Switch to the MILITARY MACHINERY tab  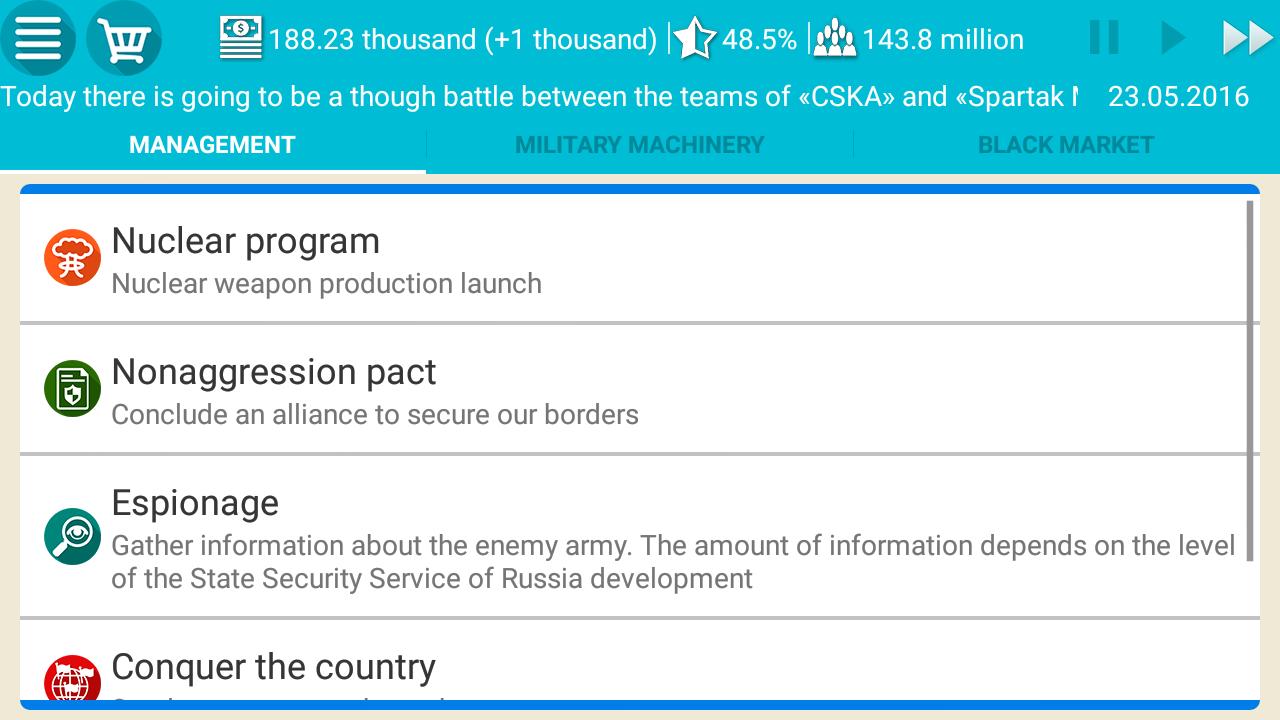639,144
